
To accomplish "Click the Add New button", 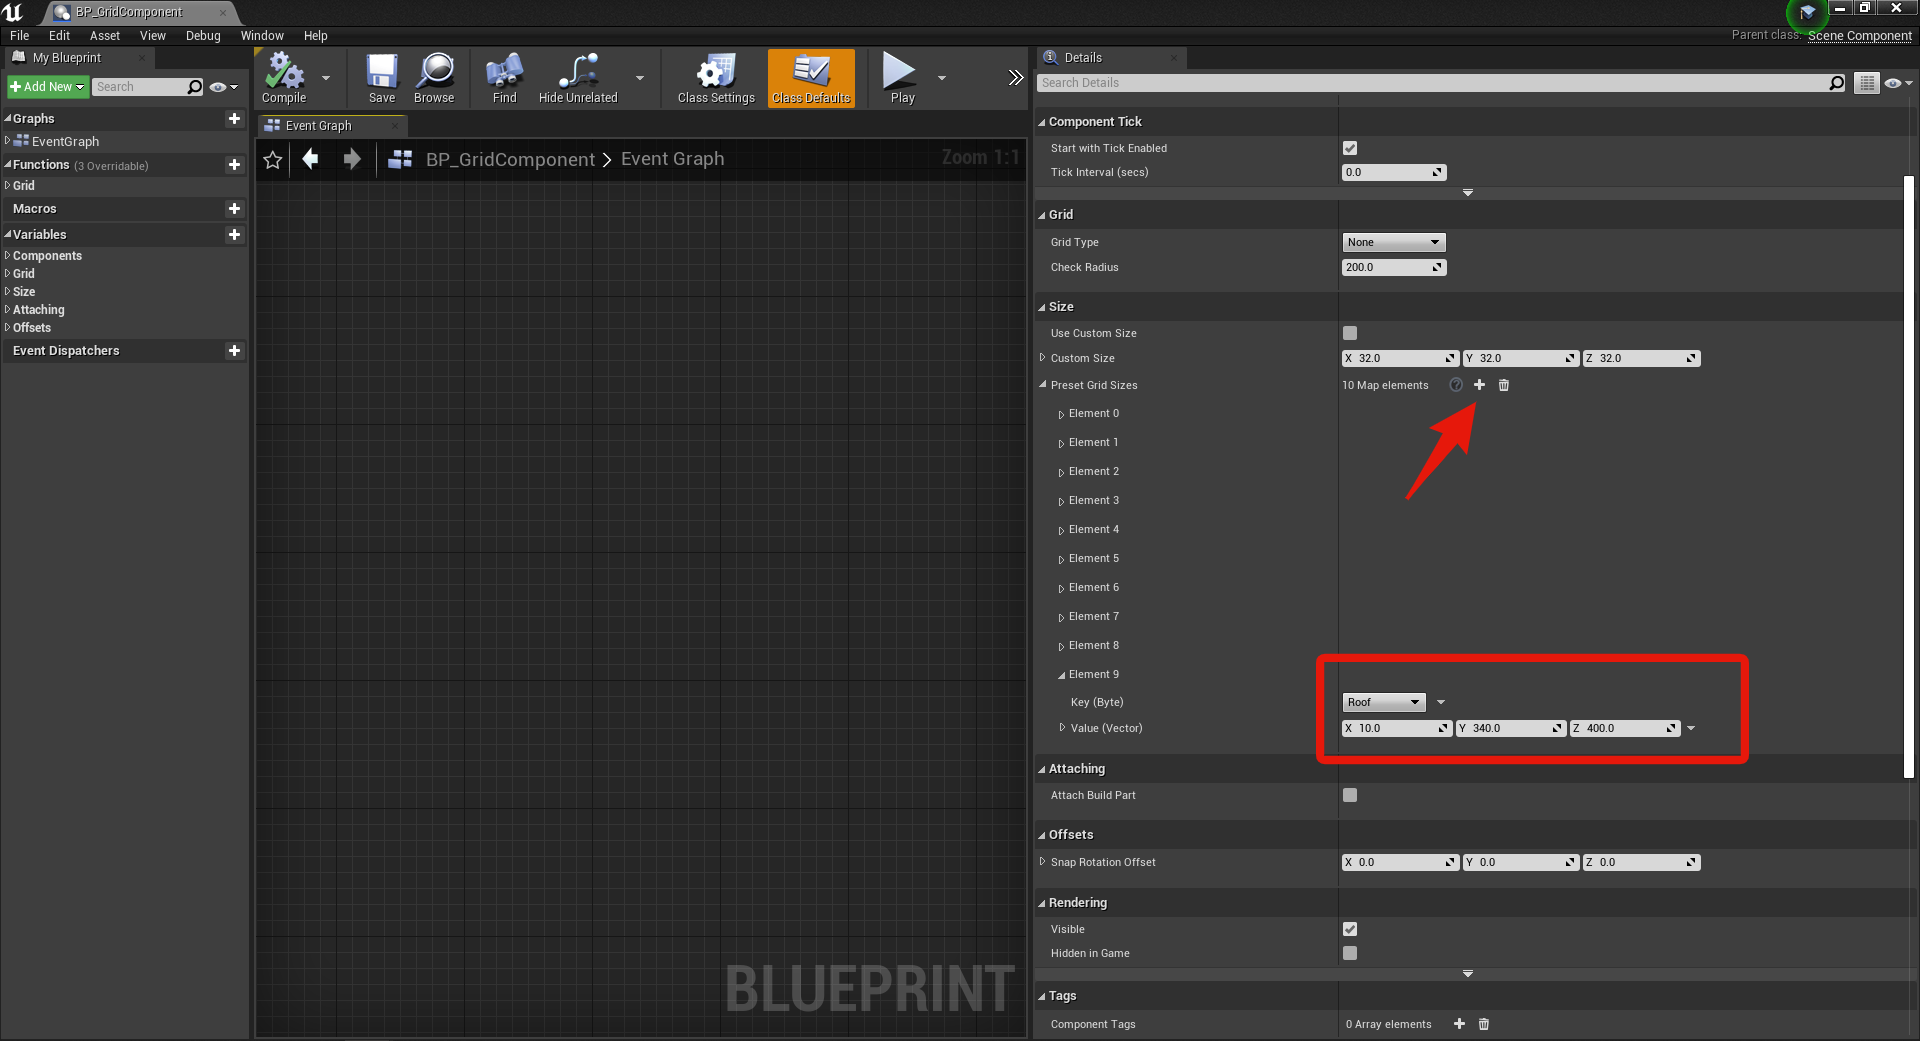I will pyautogui.click(x=47, y=87).
